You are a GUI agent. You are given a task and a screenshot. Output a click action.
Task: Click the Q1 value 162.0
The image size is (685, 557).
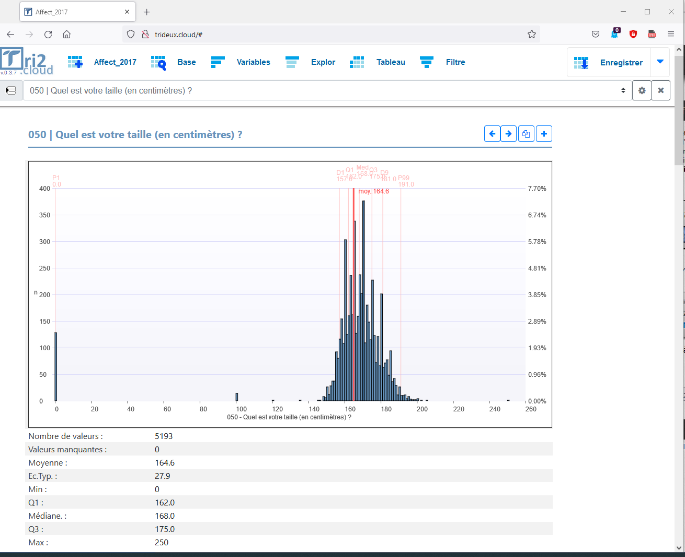165,502
